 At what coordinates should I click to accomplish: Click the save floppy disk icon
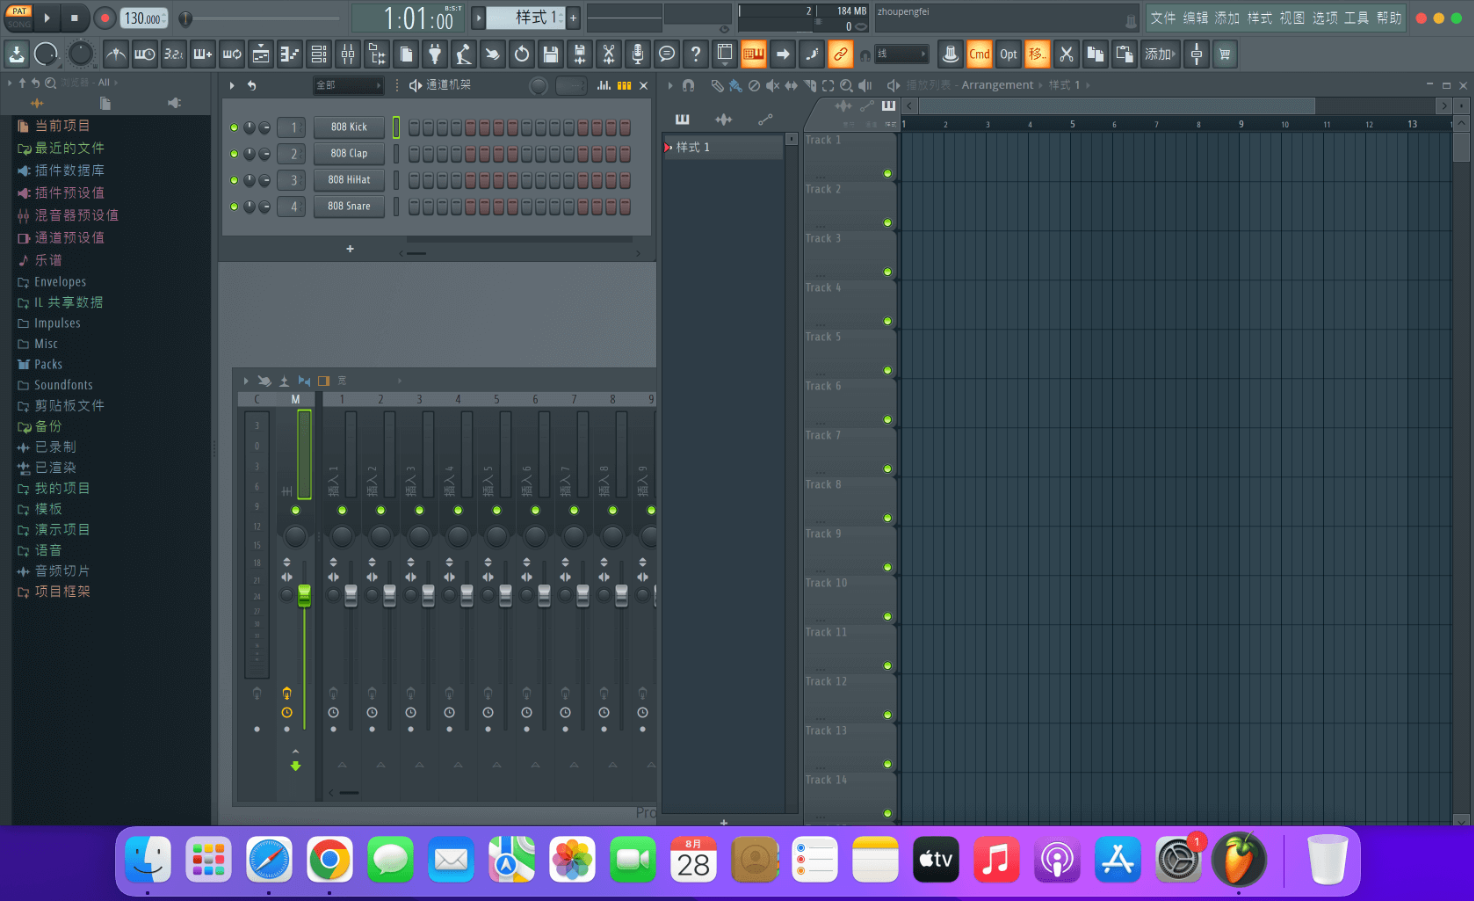[x=550, y=54]
